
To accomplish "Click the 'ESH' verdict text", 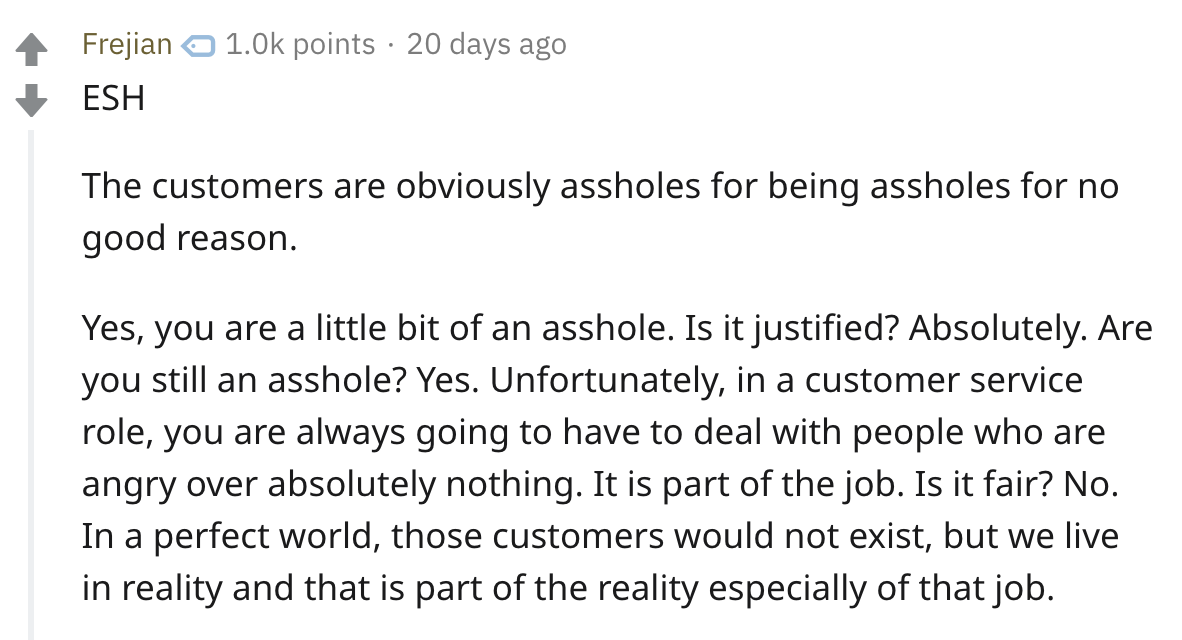I will [114, 98].
